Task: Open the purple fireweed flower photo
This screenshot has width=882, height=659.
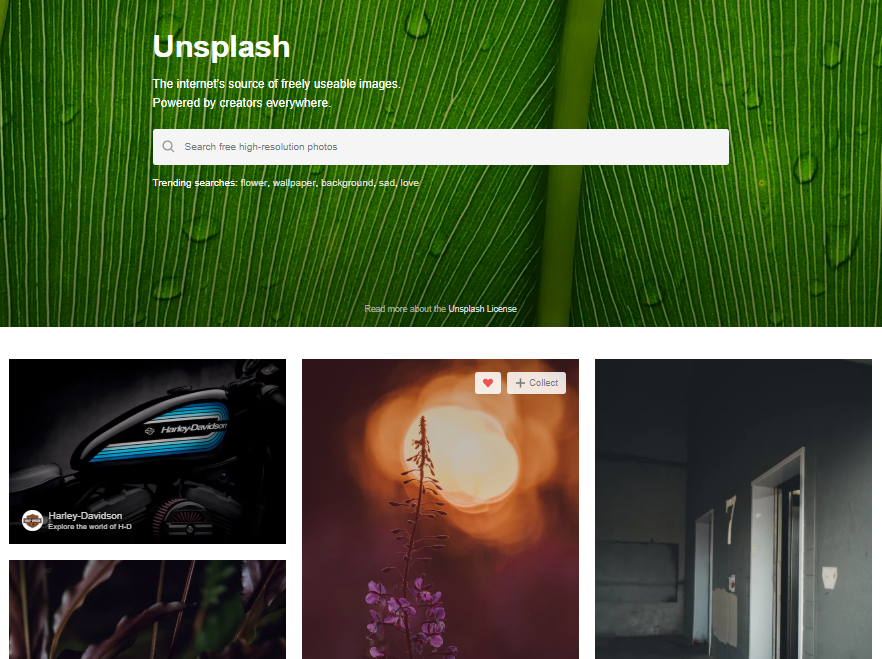Action: coord(440,509)
